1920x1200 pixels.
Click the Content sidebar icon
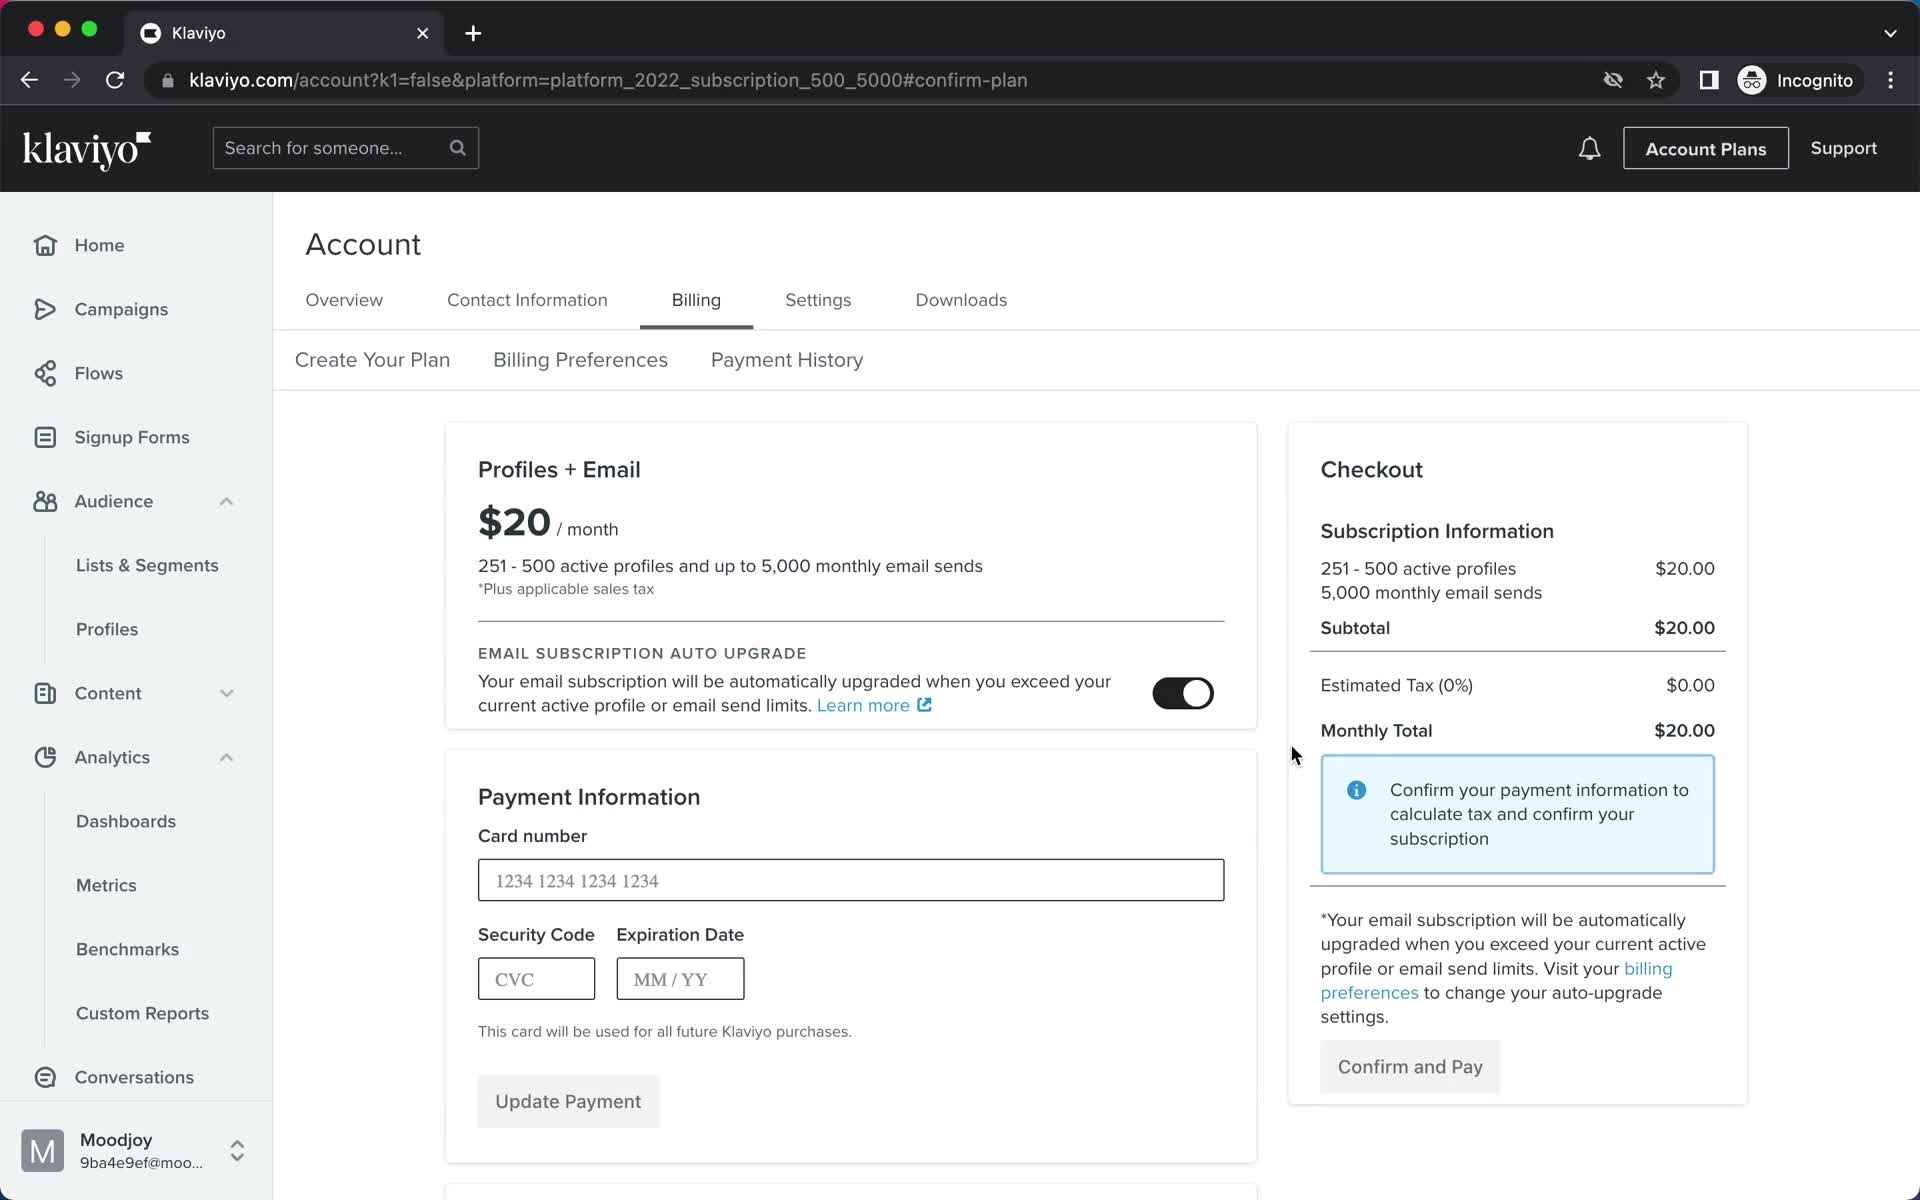[45, 693]
